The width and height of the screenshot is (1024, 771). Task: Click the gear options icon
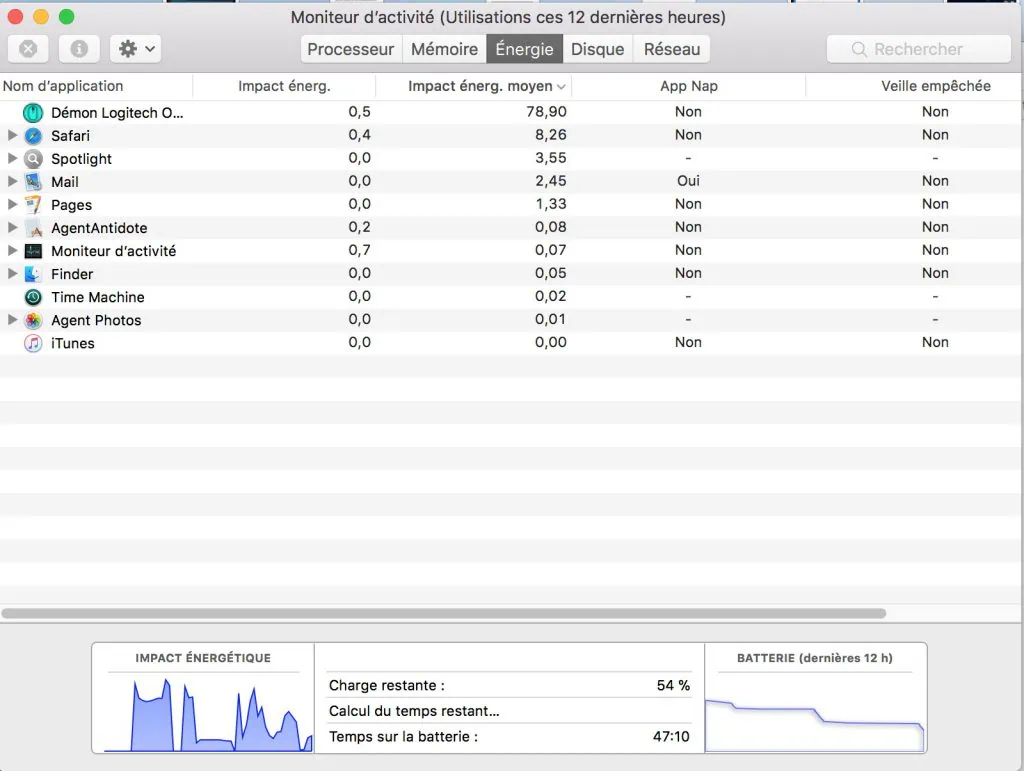coord(130,48)
